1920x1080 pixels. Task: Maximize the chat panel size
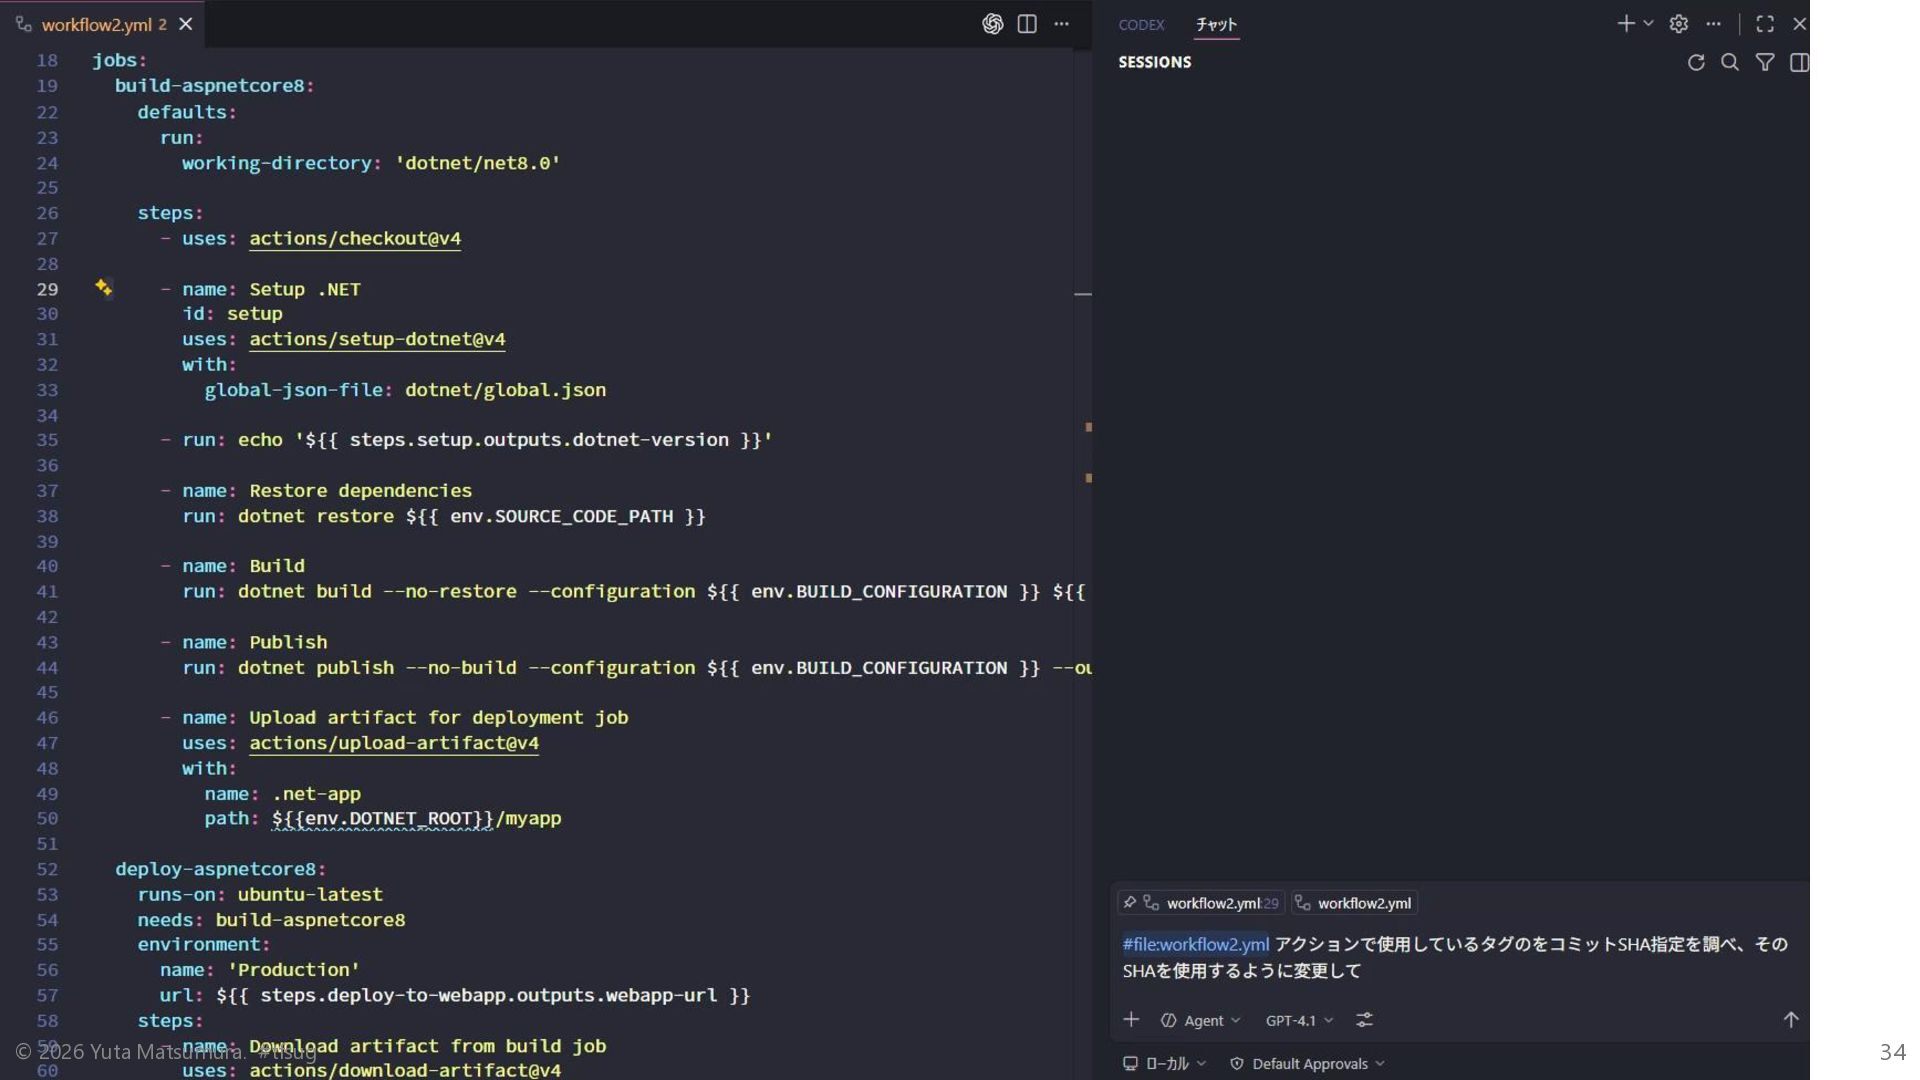pos(1765,24)
